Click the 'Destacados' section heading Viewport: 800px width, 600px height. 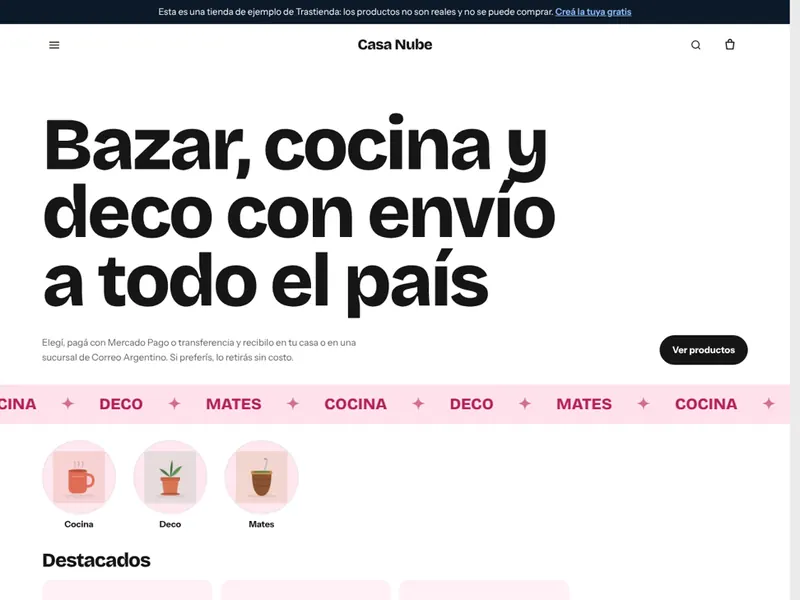click(x=96, y=560)
